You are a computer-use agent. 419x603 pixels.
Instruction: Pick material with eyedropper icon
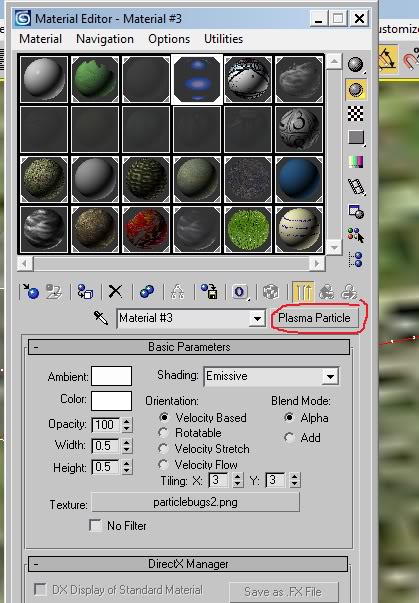pos(101,318)
